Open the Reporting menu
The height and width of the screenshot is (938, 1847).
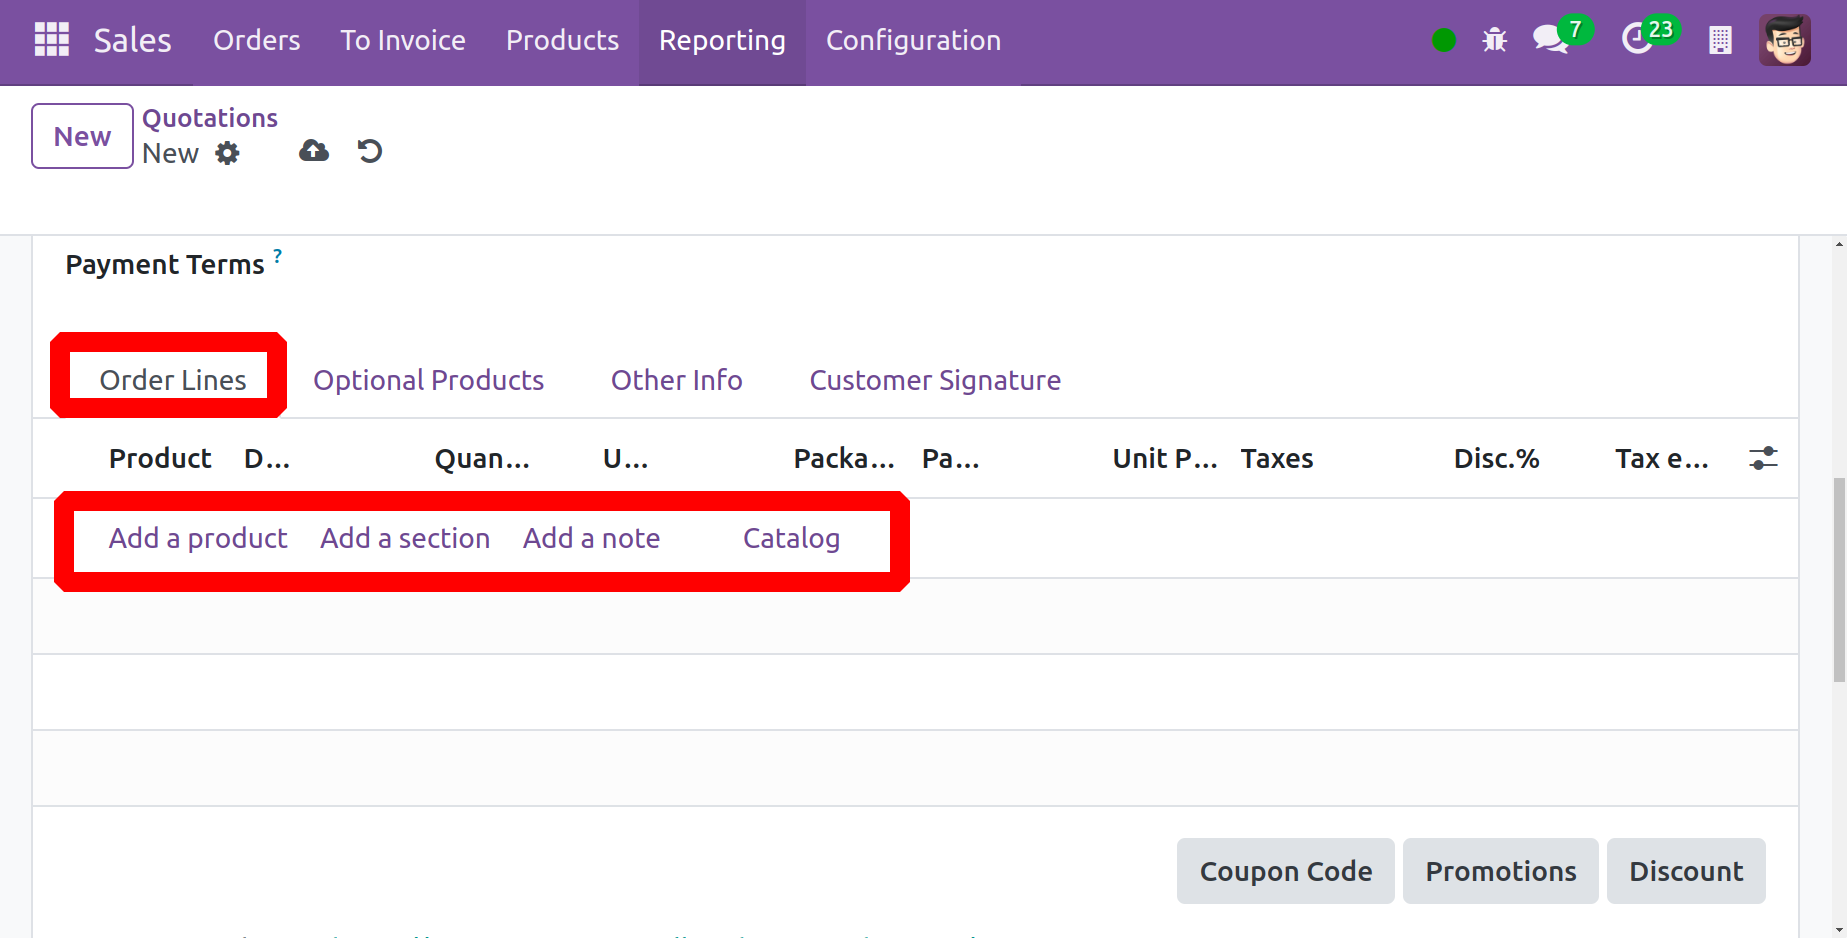pos(722,40)
